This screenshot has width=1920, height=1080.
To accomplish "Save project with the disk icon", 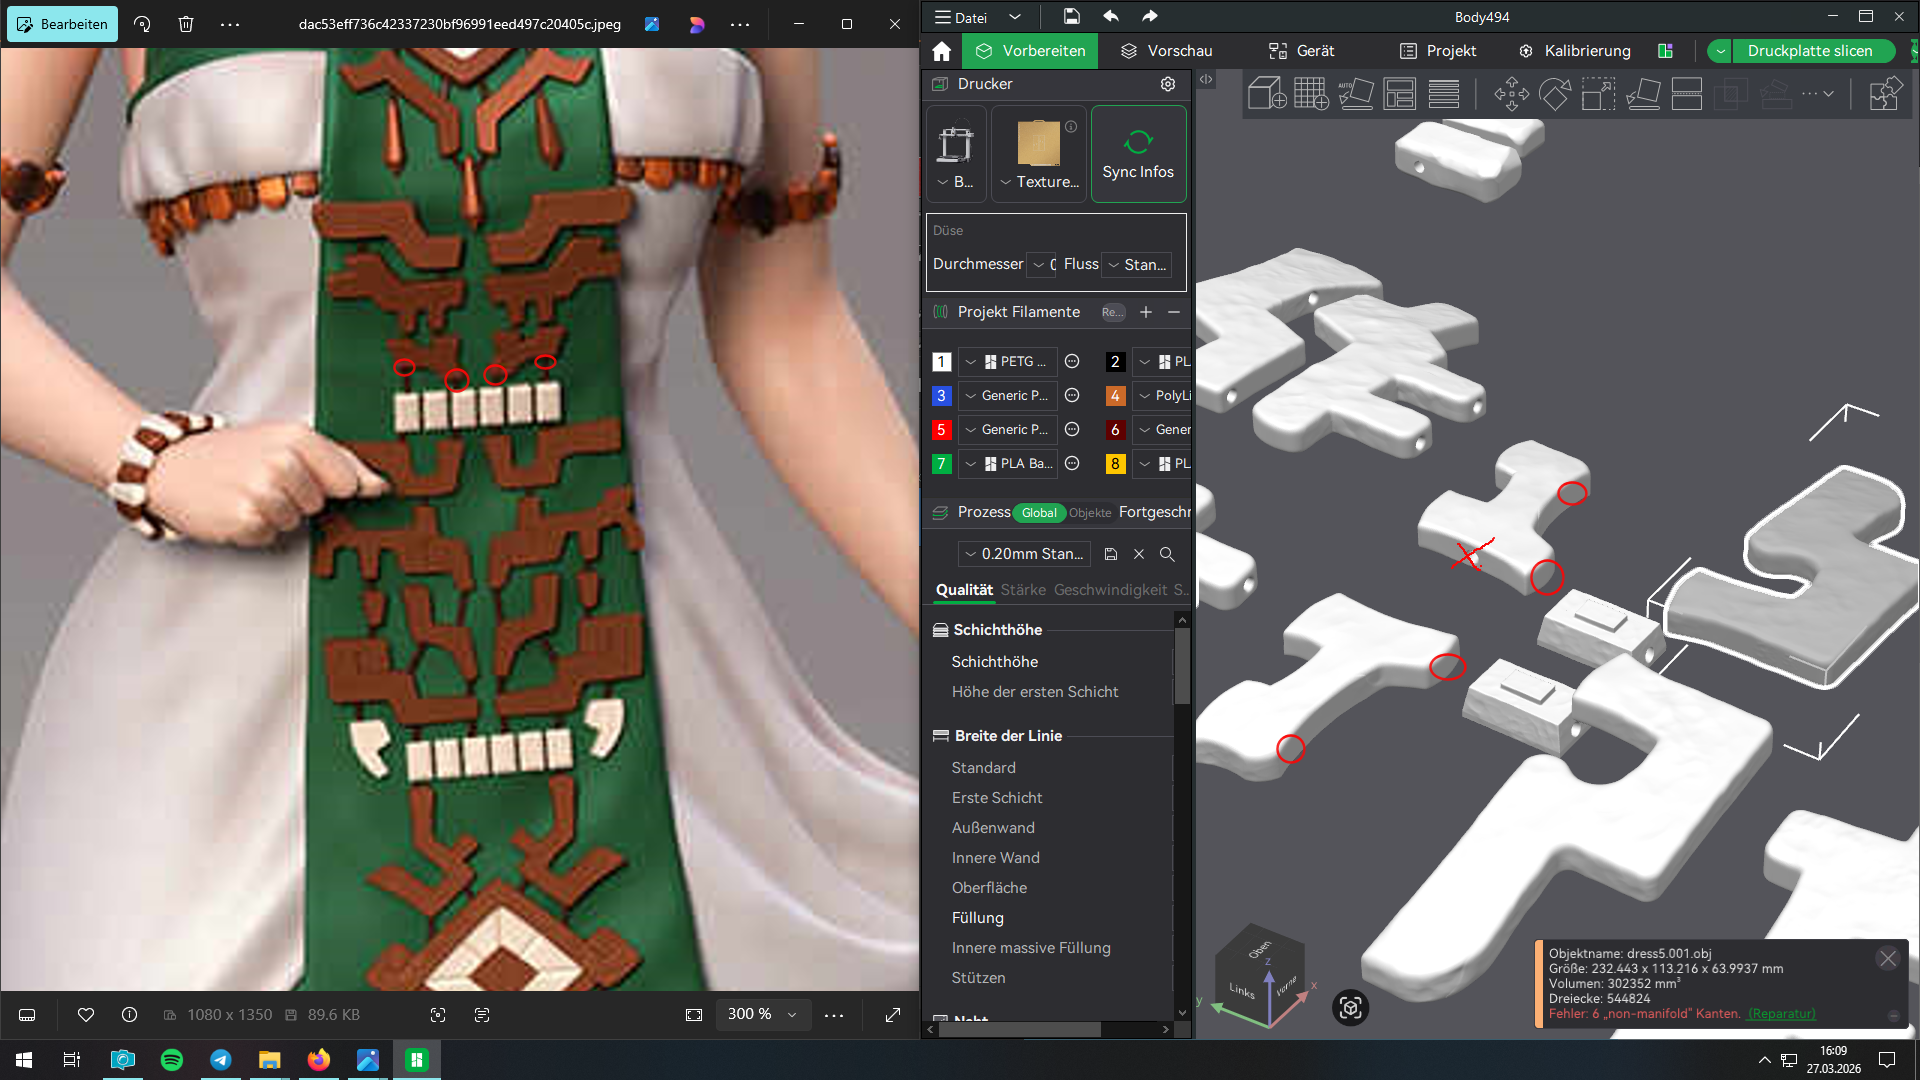I will (1071, 16).
